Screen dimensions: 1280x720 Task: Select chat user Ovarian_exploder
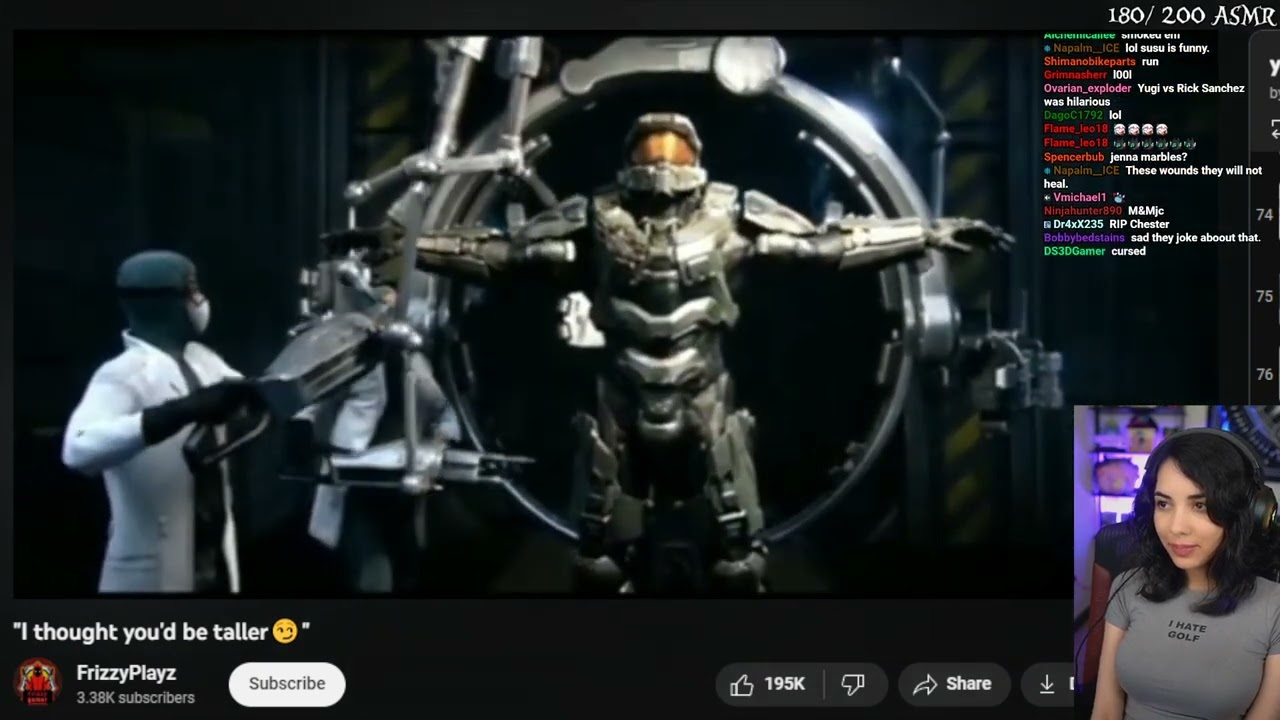coord(1087,88)
